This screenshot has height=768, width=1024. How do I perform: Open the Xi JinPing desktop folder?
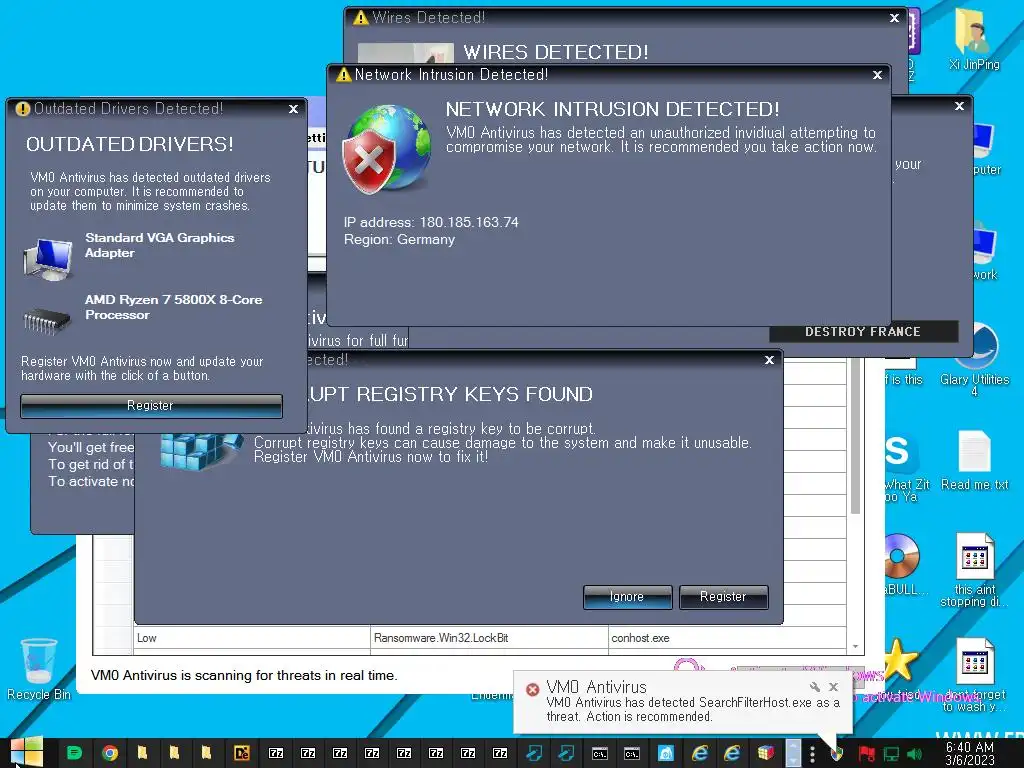974,40
